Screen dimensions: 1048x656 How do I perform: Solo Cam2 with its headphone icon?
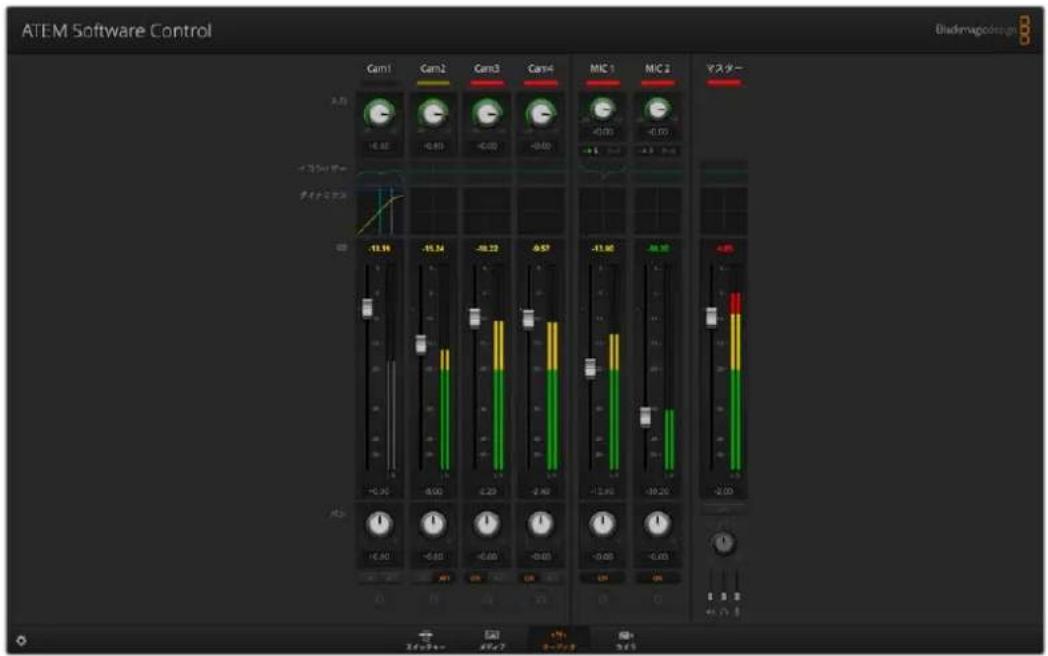[433, 599]
